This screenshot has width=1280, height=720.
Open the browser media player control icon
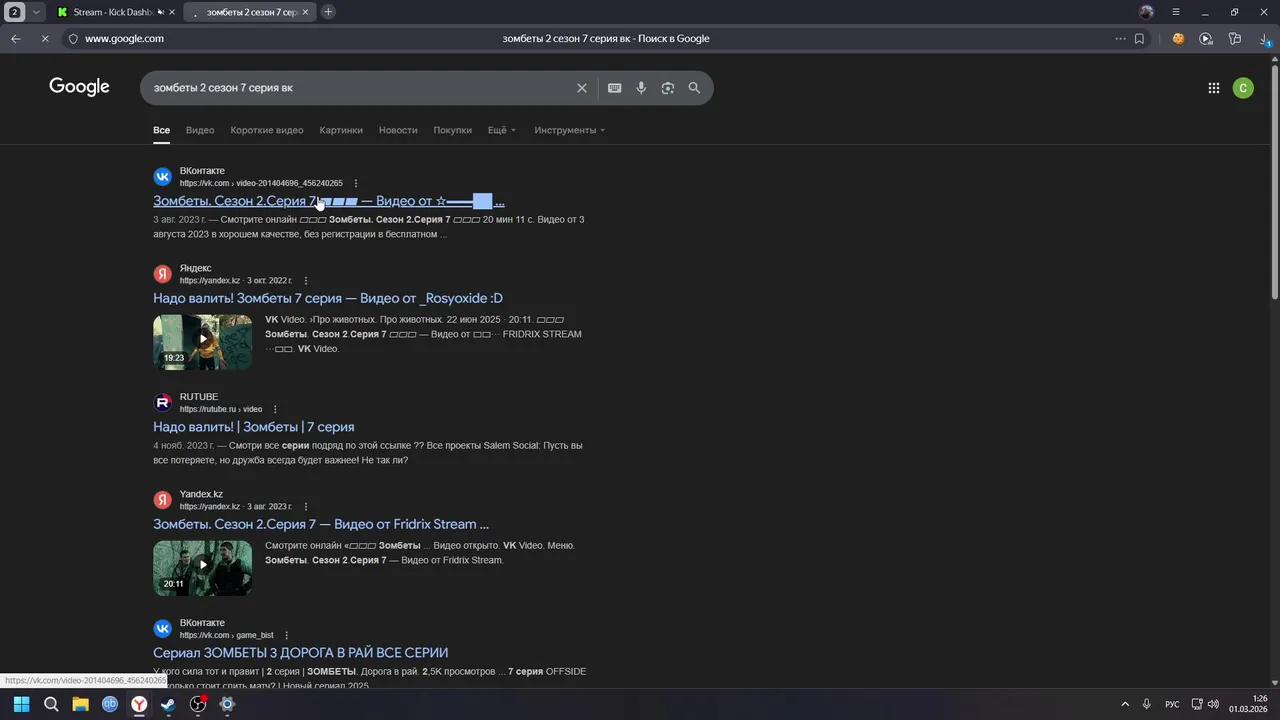[1206, 39]
